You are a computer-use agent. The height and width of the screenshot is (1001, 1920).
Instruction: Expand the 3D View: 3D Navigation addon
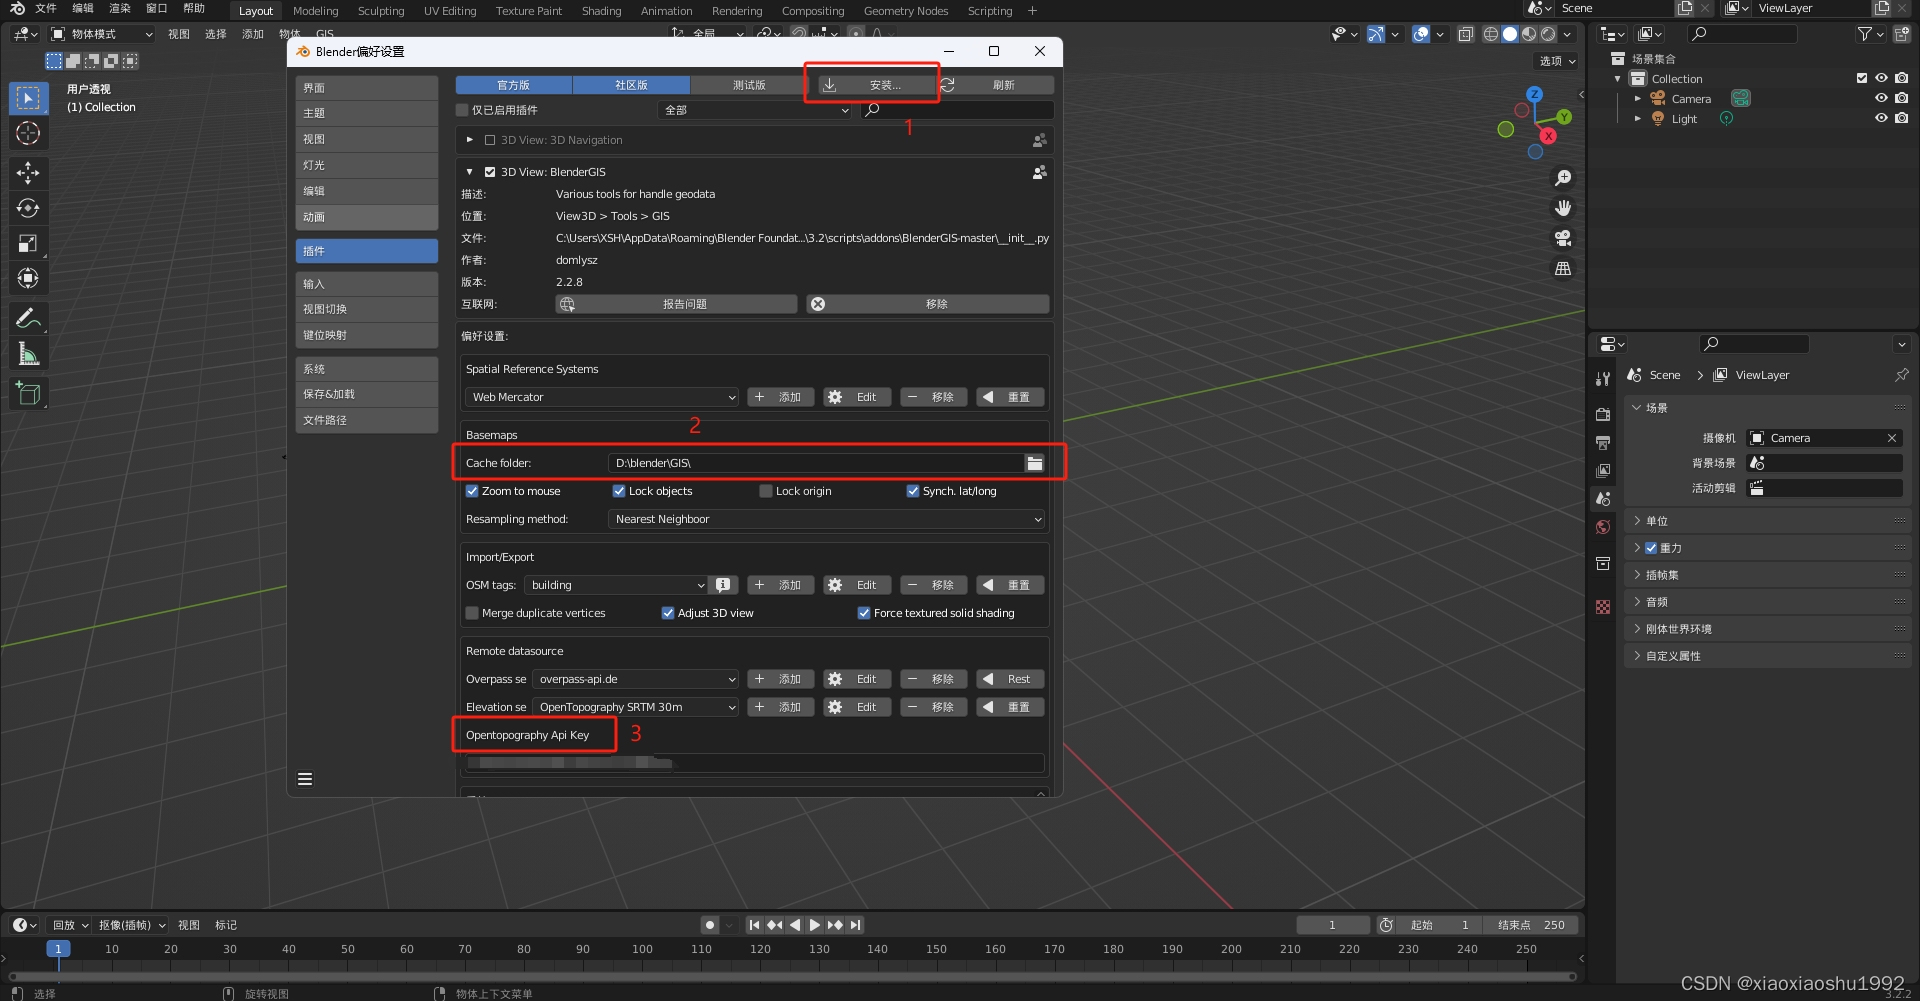[x=469, y=140]
